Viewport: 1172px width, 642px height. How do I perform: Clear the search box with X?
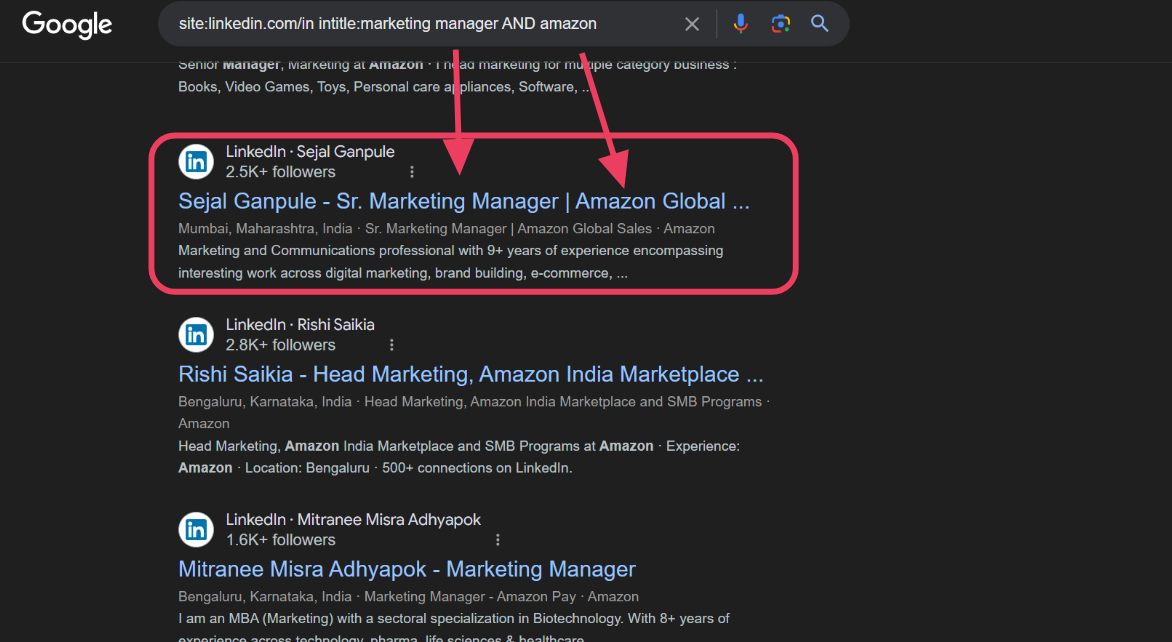[x=692, y=24]
